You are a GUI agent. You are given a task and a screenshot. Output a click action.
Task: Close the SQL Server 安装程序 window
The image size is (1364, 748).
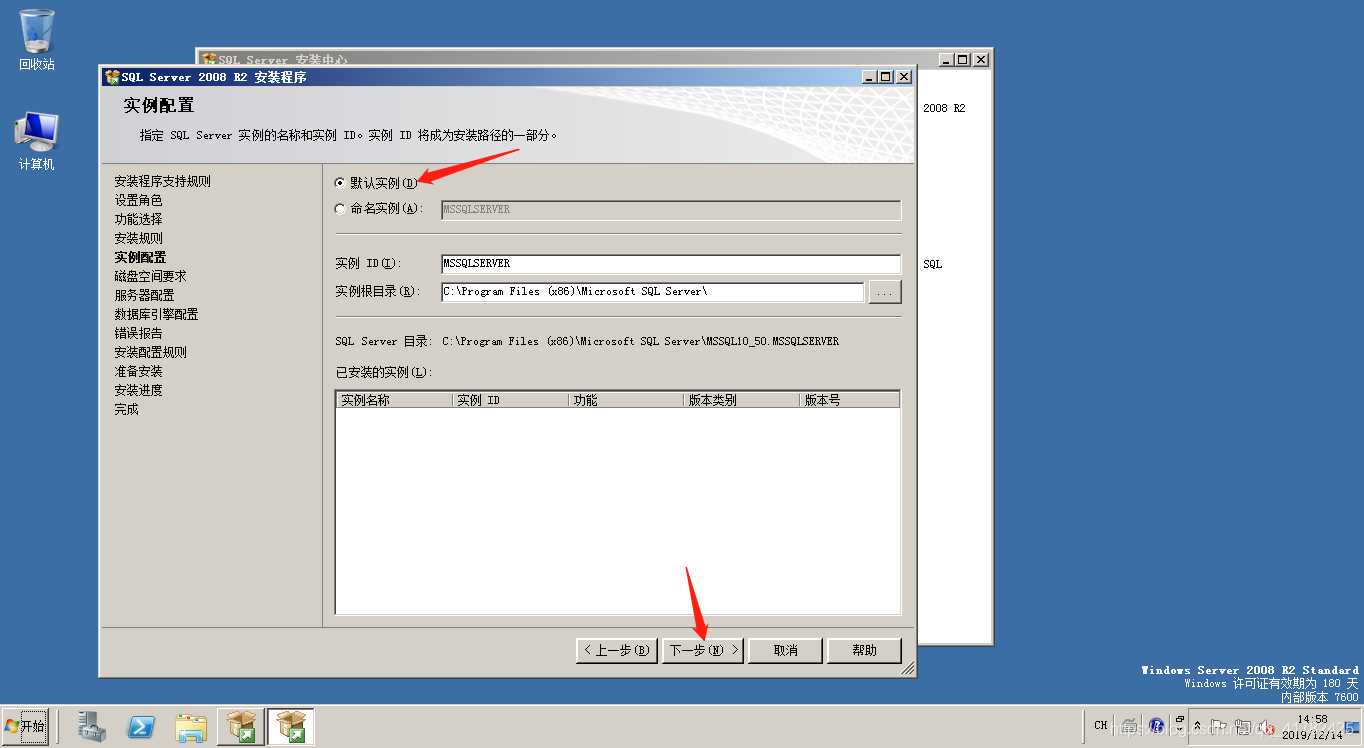[904, 77]
